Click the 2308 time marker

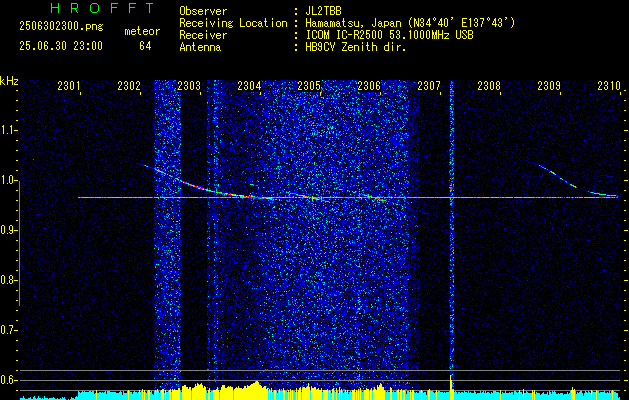click(489, 86)
